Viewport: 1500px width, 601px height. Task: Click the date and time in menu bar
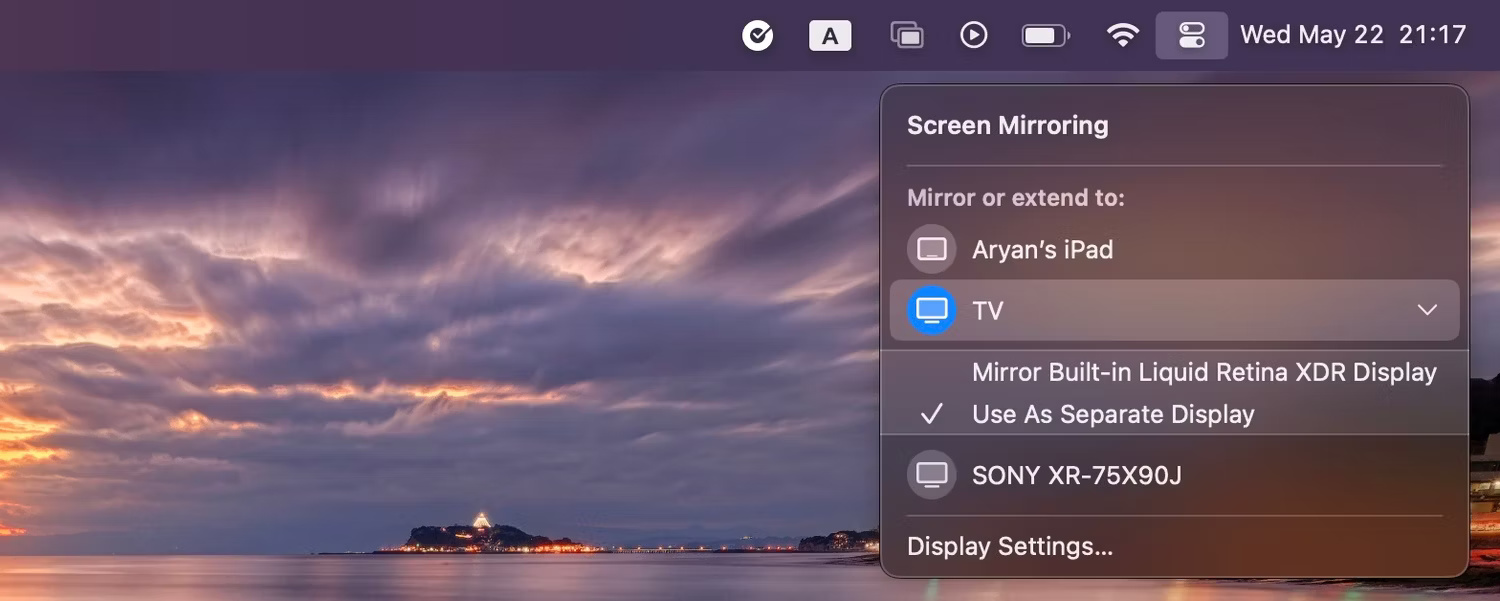click(1352, 34)
